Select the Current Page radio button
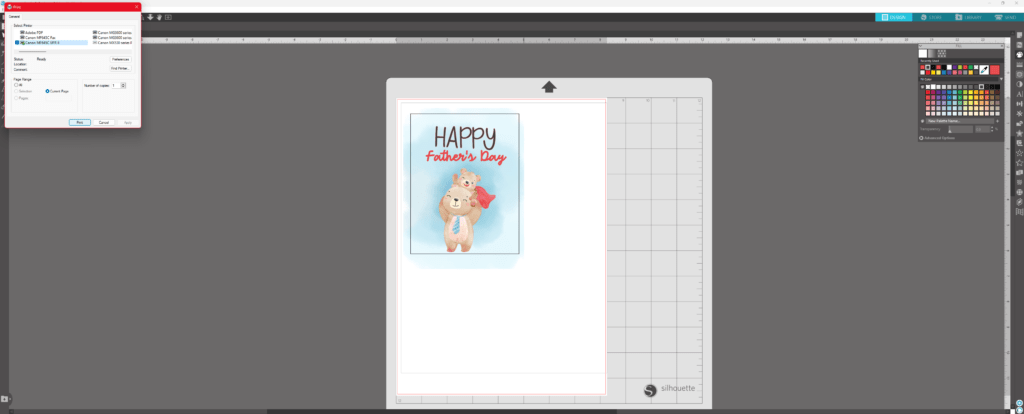The image size is (1024, 414). pos(47,91)
